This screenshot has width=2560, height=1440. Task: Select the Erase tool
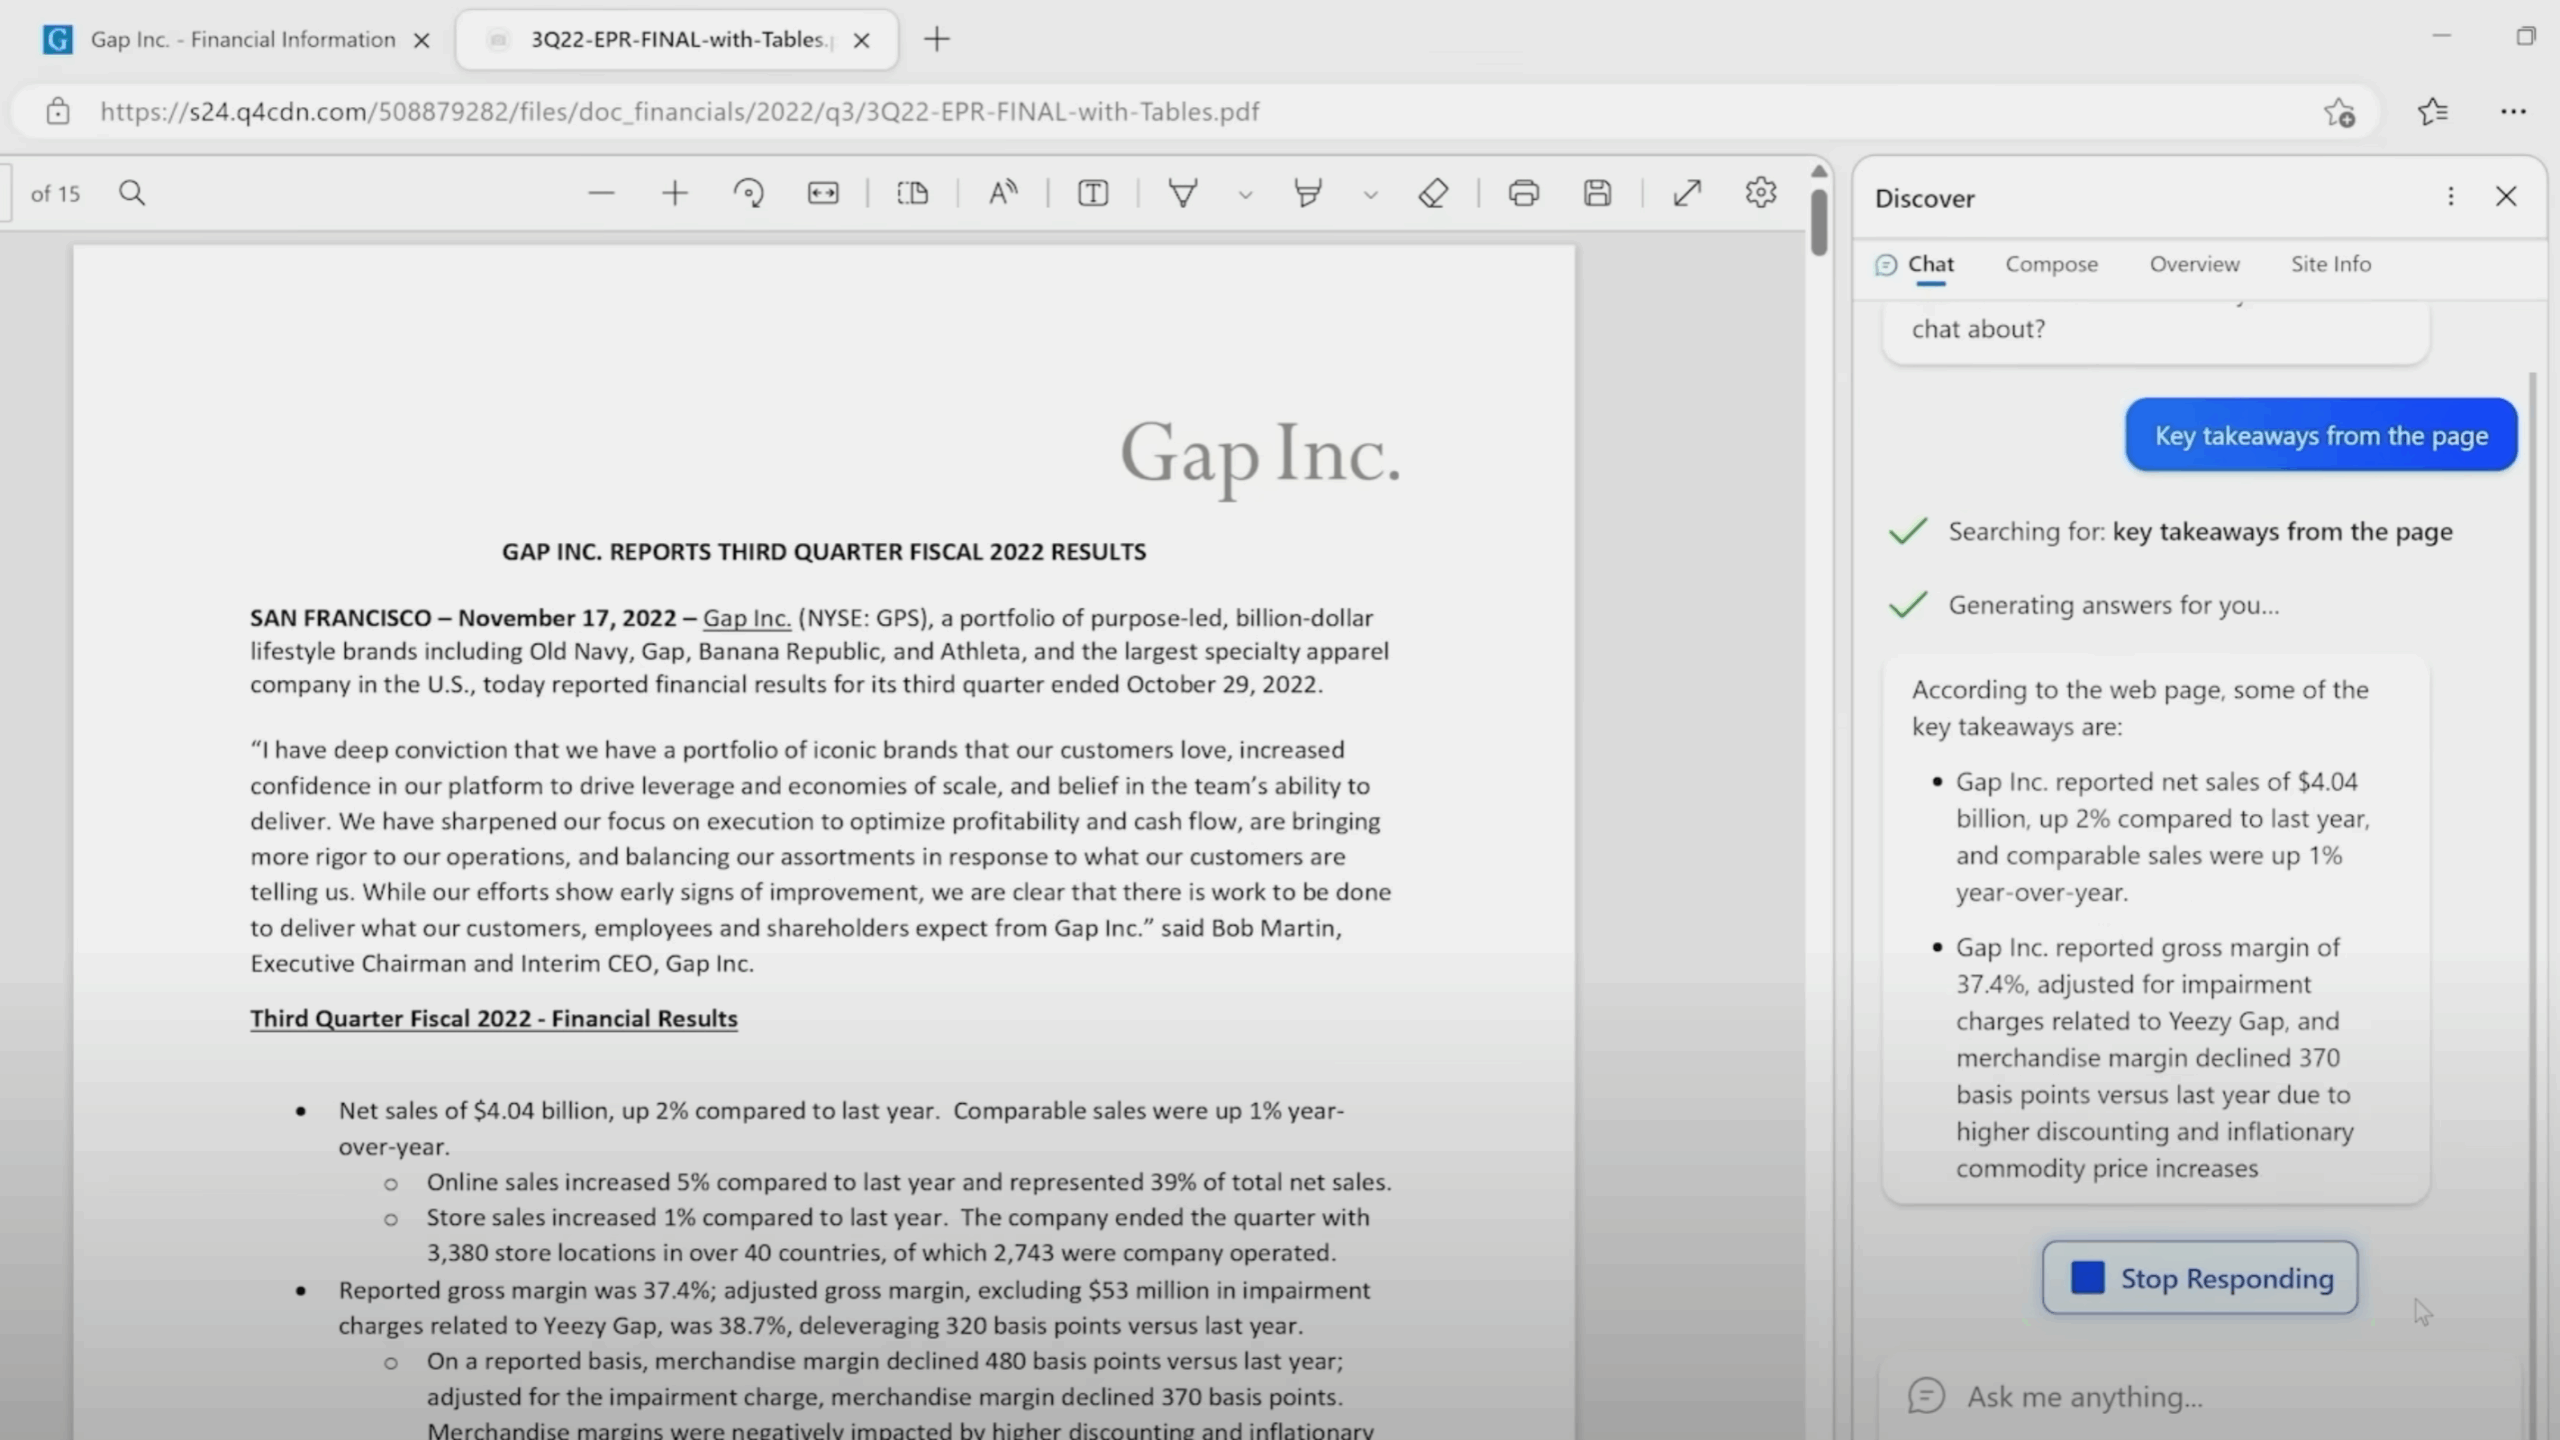click(1434, 193)
